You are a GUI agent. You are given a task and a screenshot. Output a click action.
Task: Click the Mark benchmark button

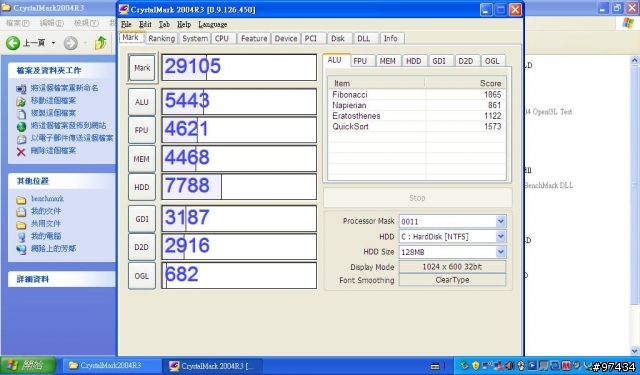[142, 68]
